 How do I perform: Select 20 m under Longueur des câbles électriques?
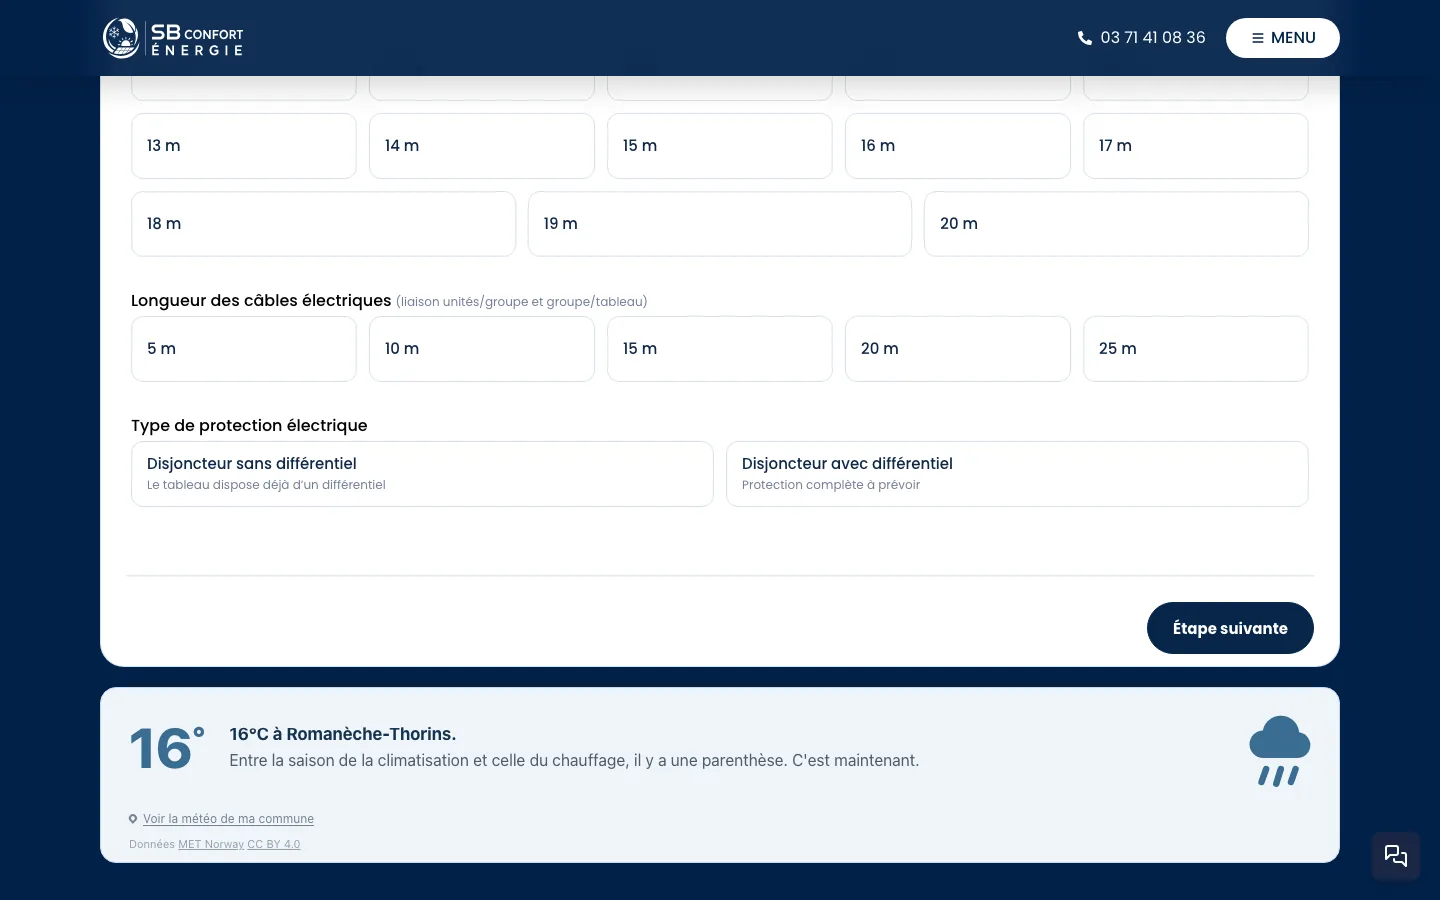click(x=958, y=349)
